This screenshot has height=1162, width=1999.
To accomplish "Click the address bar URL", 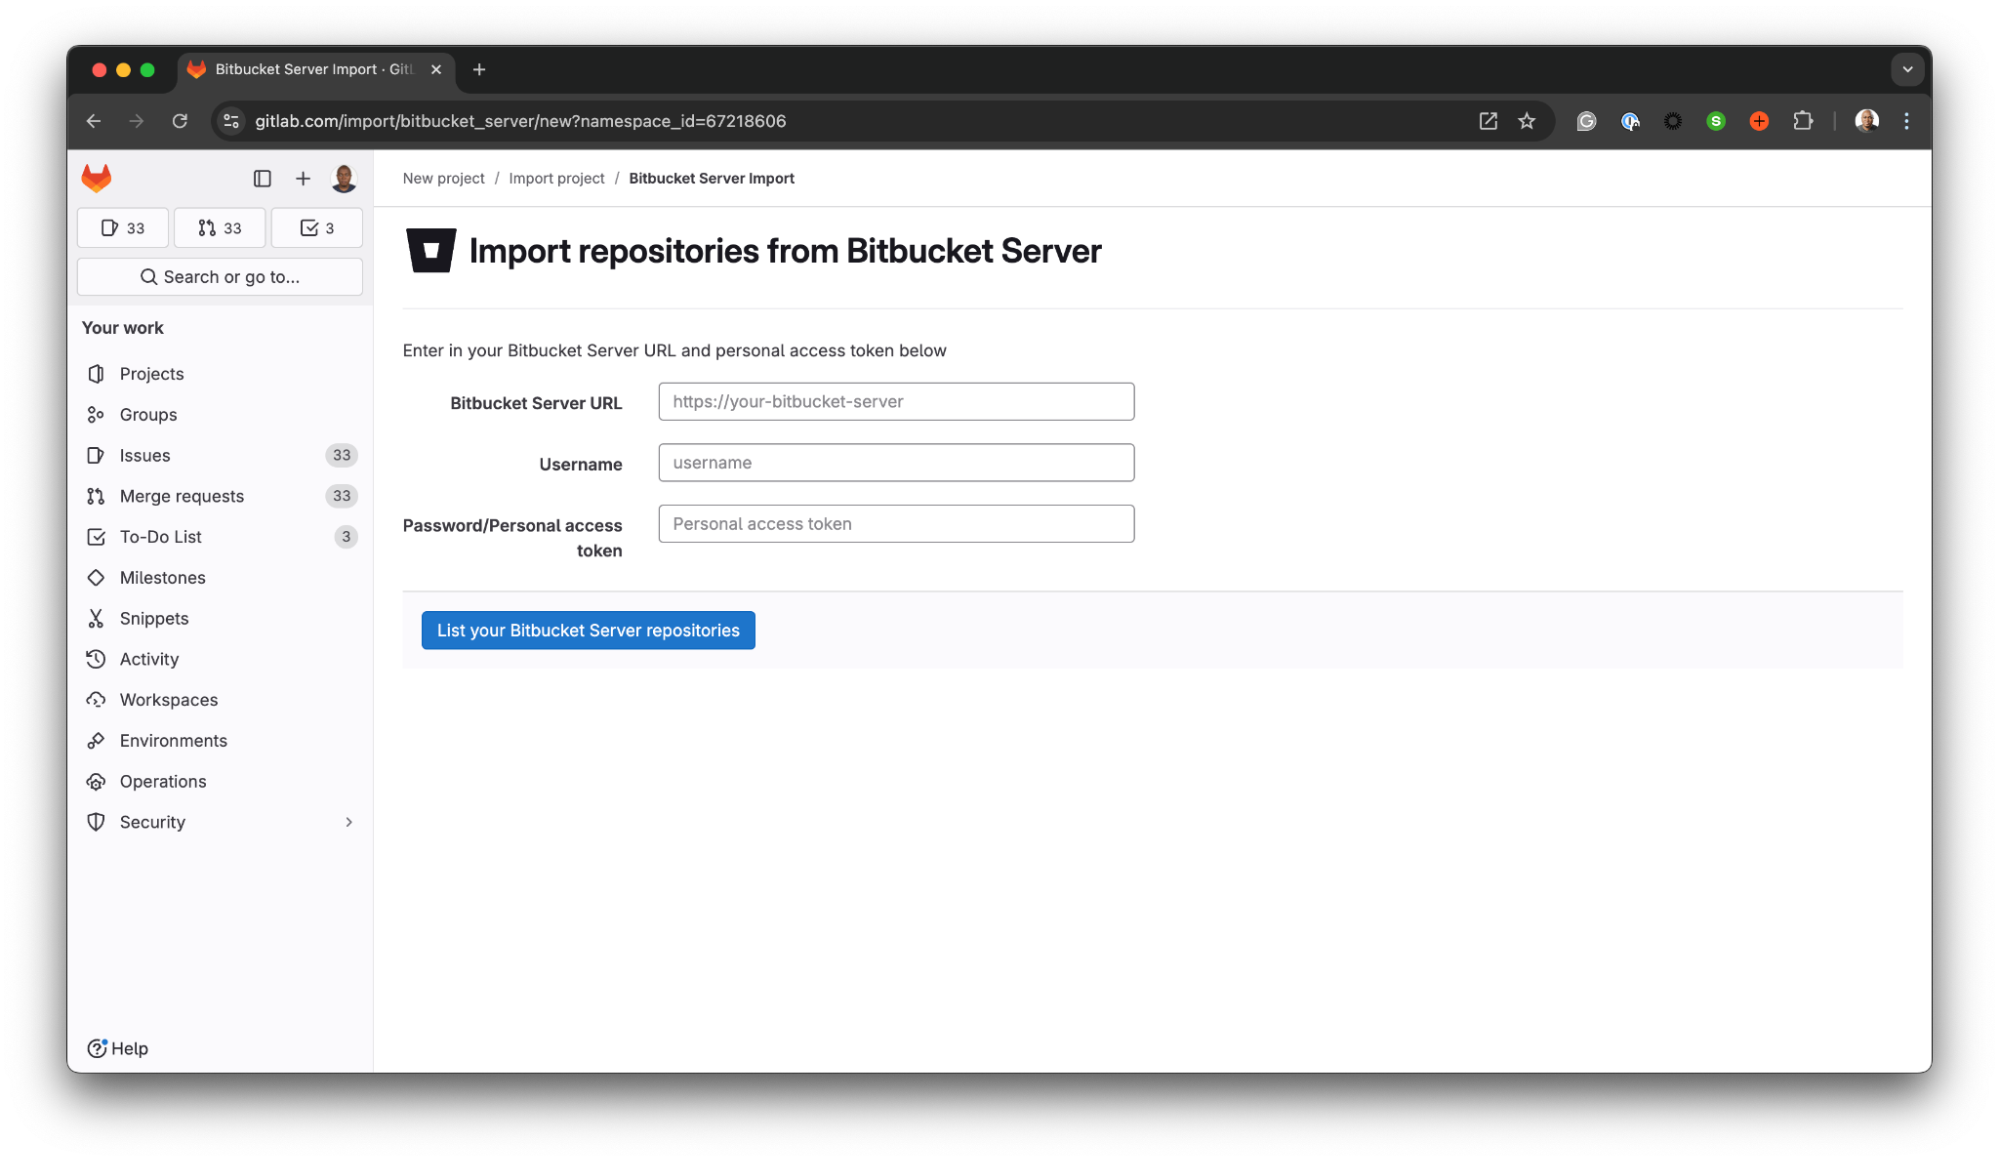I will pyautogui.click(x=520, y=121).
